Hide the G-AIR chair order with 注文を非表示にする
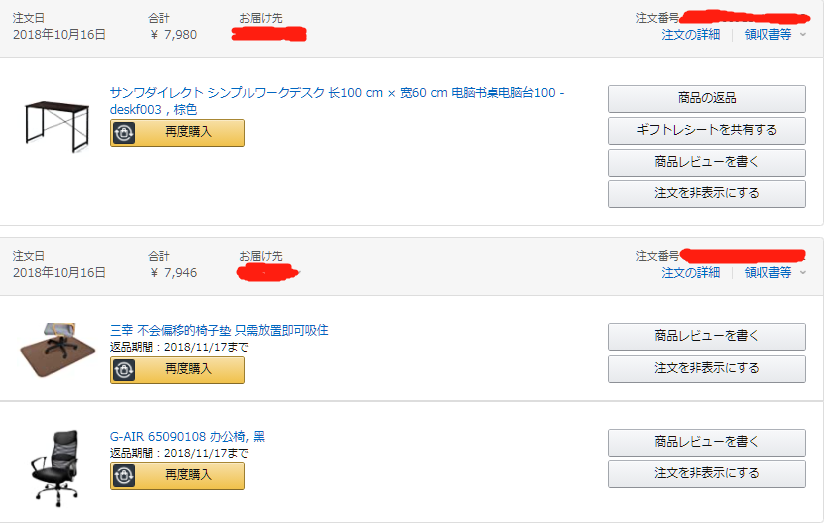The height and width of the screenshot is (524, 825). (707, 473)
